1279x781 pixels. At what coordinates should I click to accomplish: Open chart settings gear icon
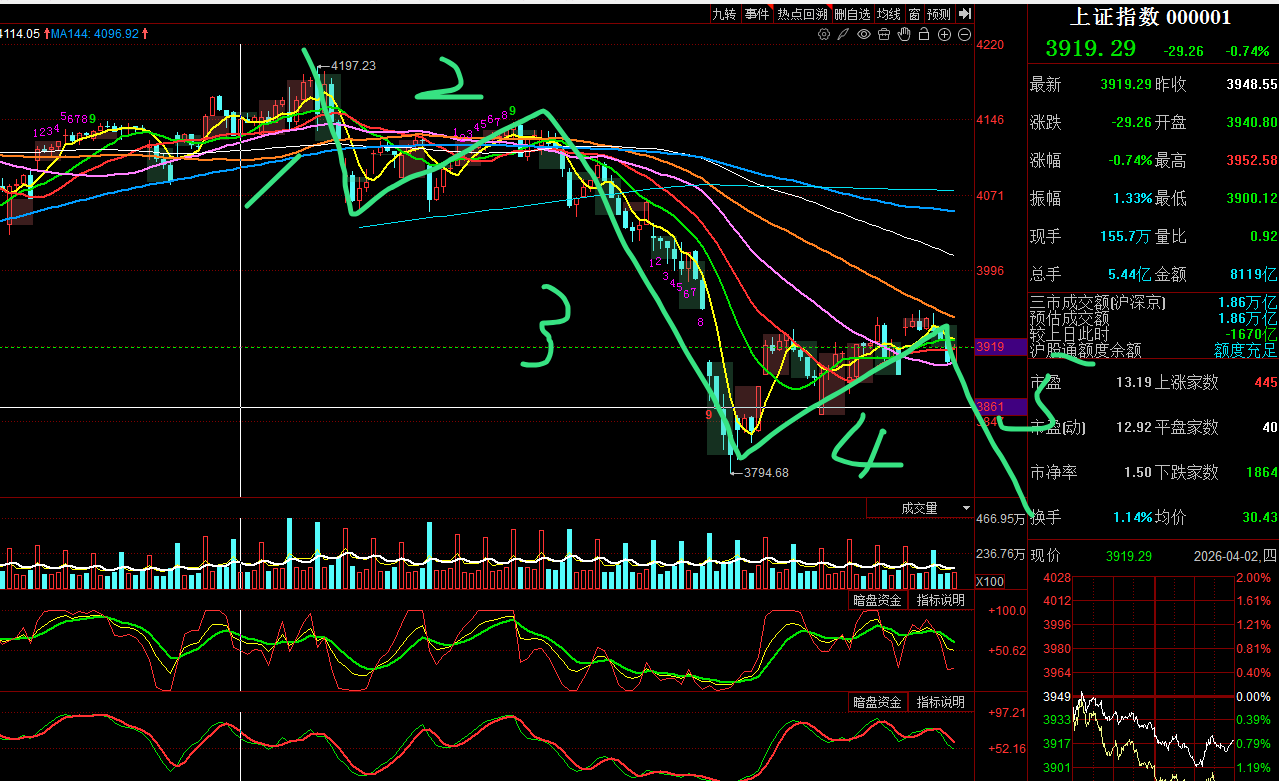click(824, 34)
